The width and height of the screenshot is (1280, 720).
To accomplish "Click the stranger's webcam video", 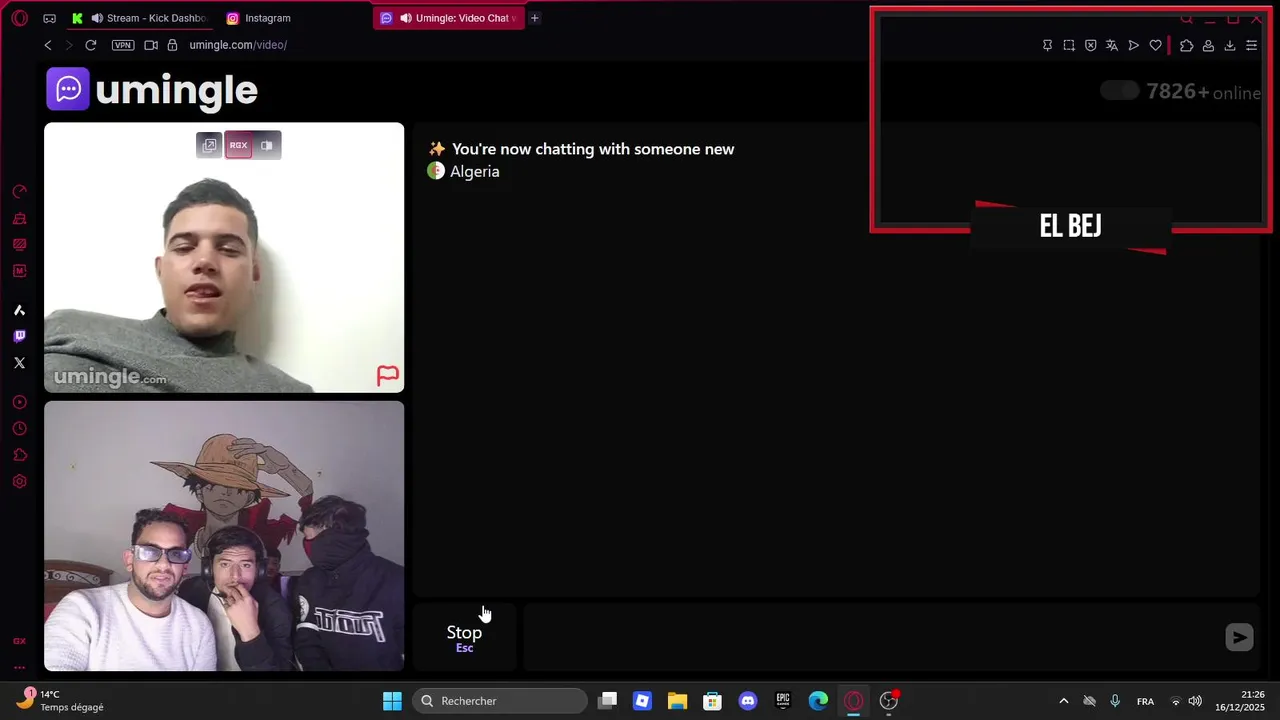I will (x=224, y=257).
